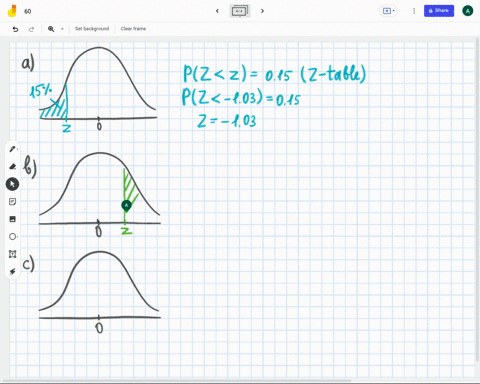
Task: Select the Pen tool
Action: [13, 149]
